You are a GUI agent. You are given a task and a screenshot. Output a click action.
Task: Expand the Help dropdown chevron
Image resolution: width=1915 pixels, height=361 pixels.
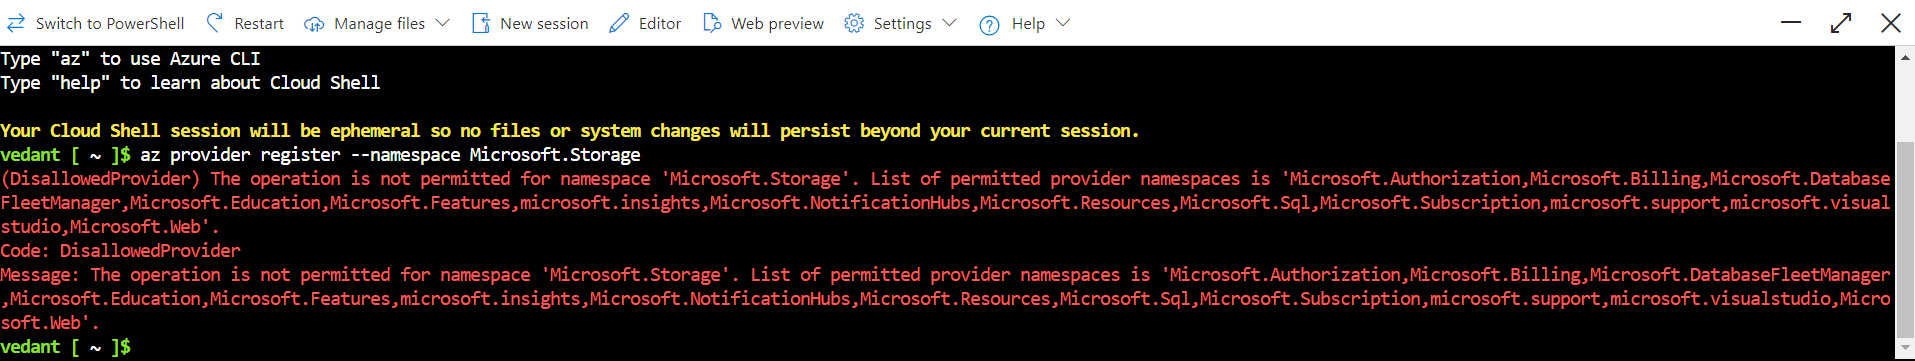1063,23
